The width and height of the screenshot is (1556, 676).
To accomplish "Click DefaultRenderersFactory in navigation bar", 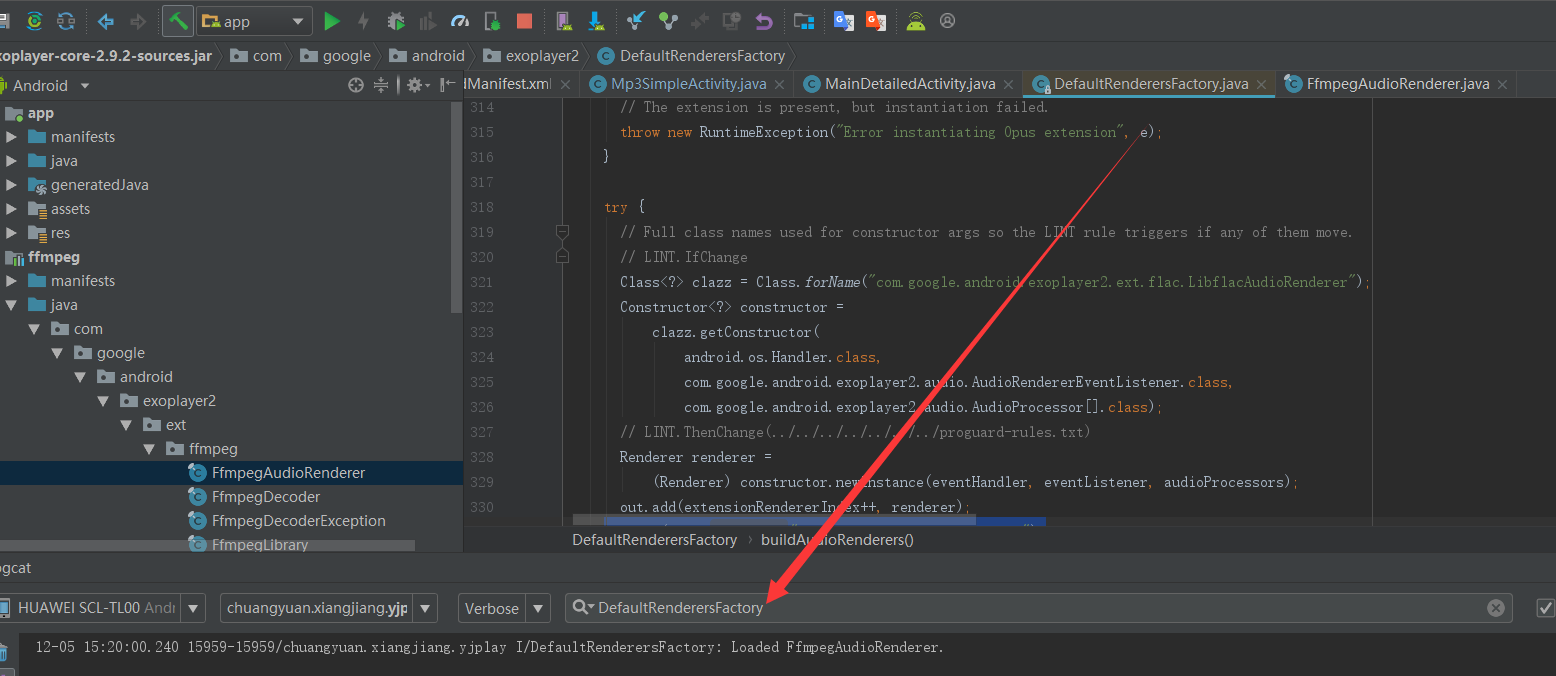I will [691, 56].
